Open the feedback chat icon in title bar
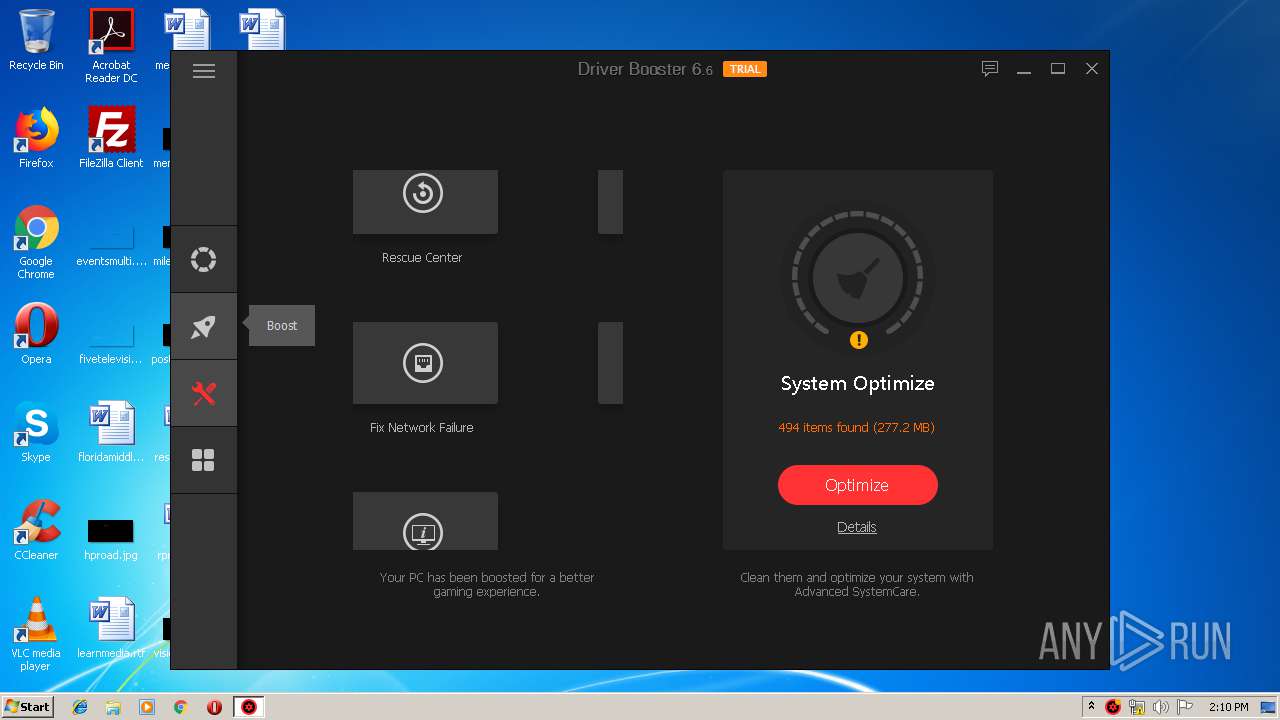The width and height of the screenshot is (1280, 720). pos(990,69)
